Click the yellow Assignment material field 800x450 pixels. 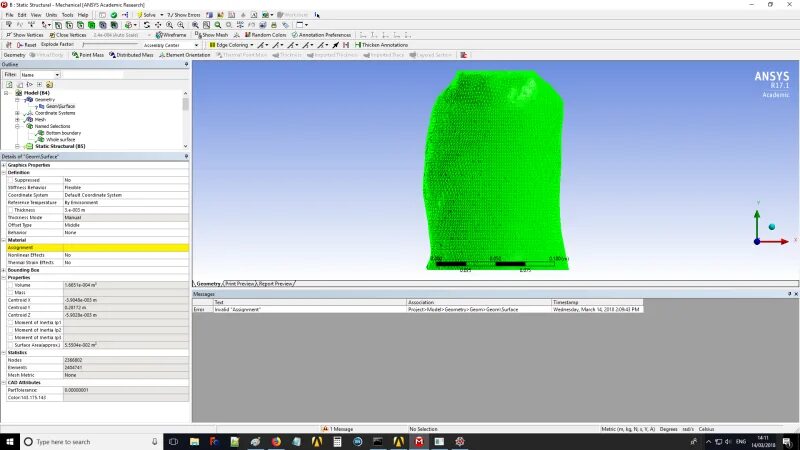[126, 247]
